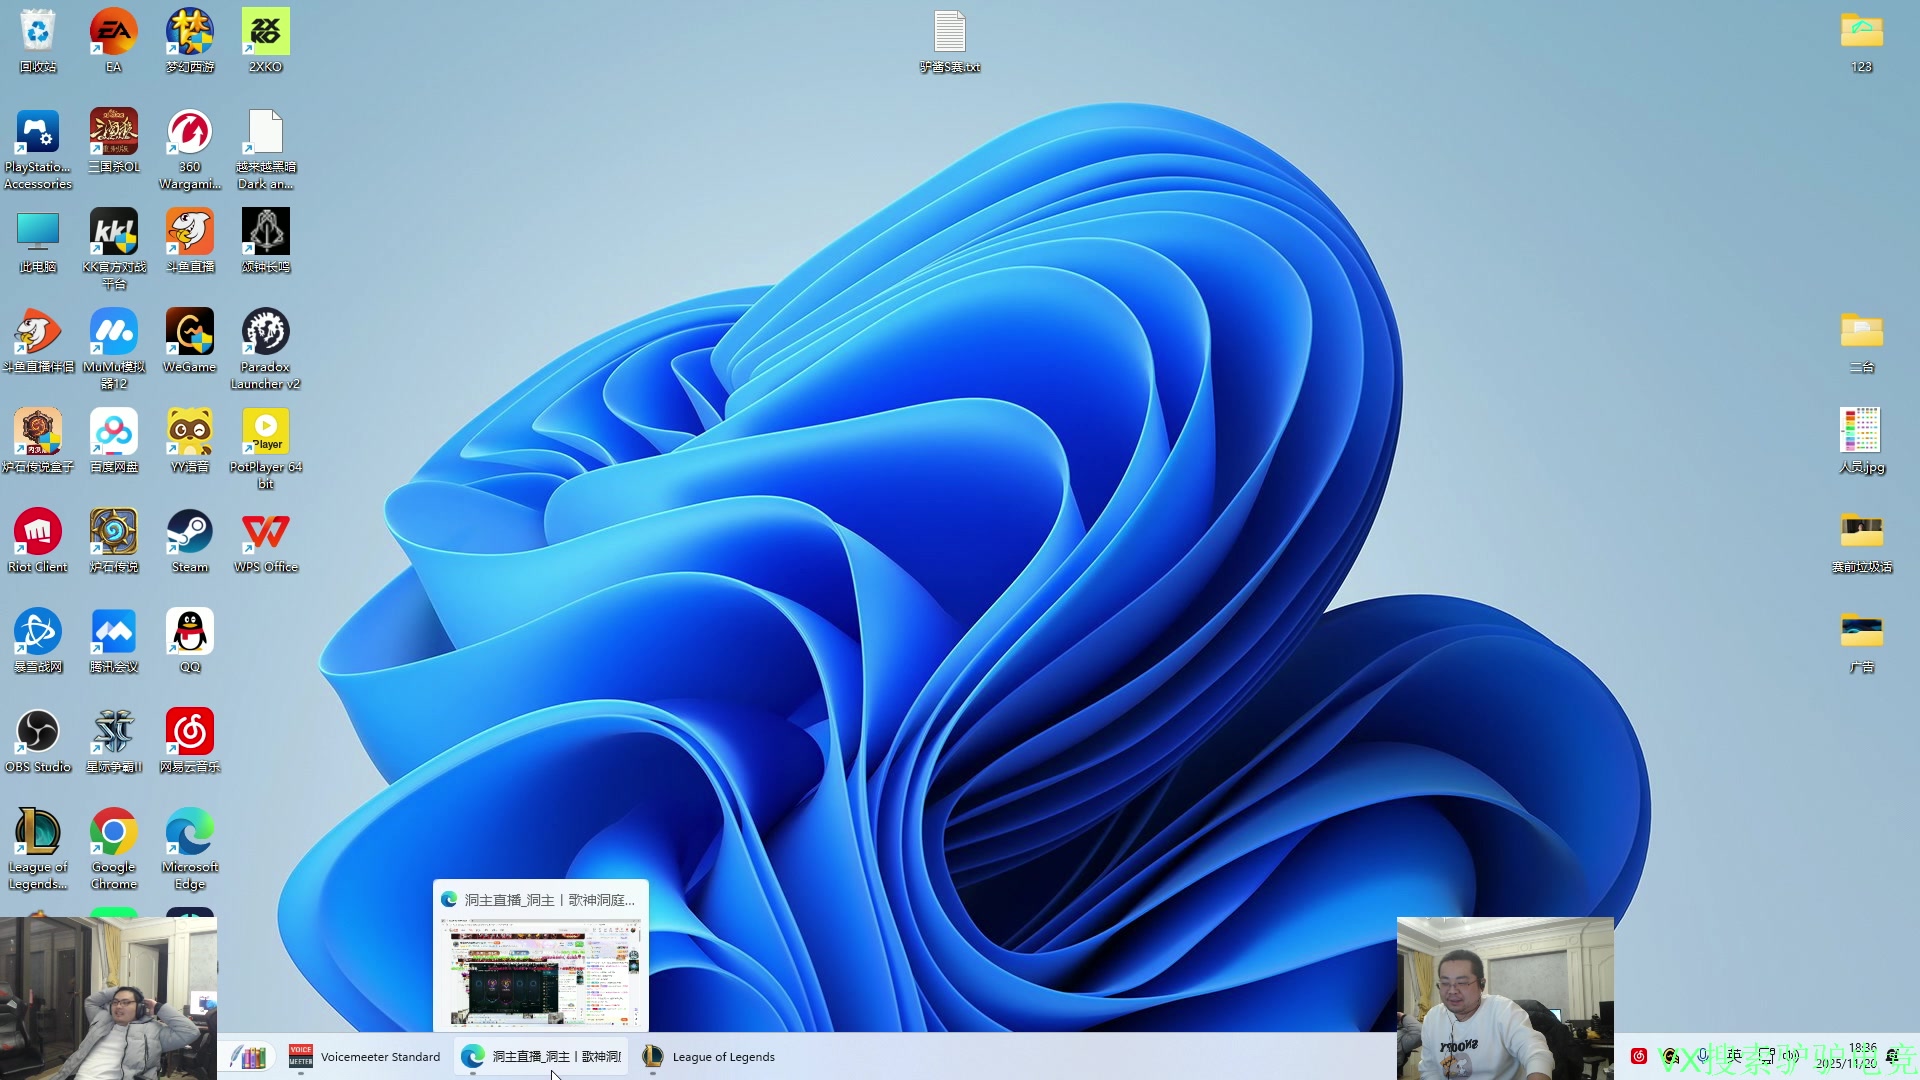Select the WPS Office desktop icon

[x=265, y=533]
